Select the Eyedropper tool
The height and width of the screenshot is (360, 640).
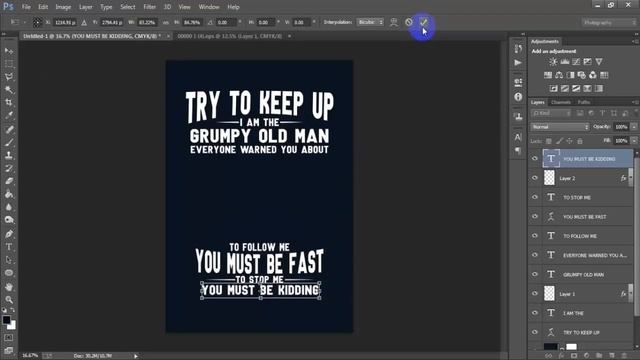point(9,115)
